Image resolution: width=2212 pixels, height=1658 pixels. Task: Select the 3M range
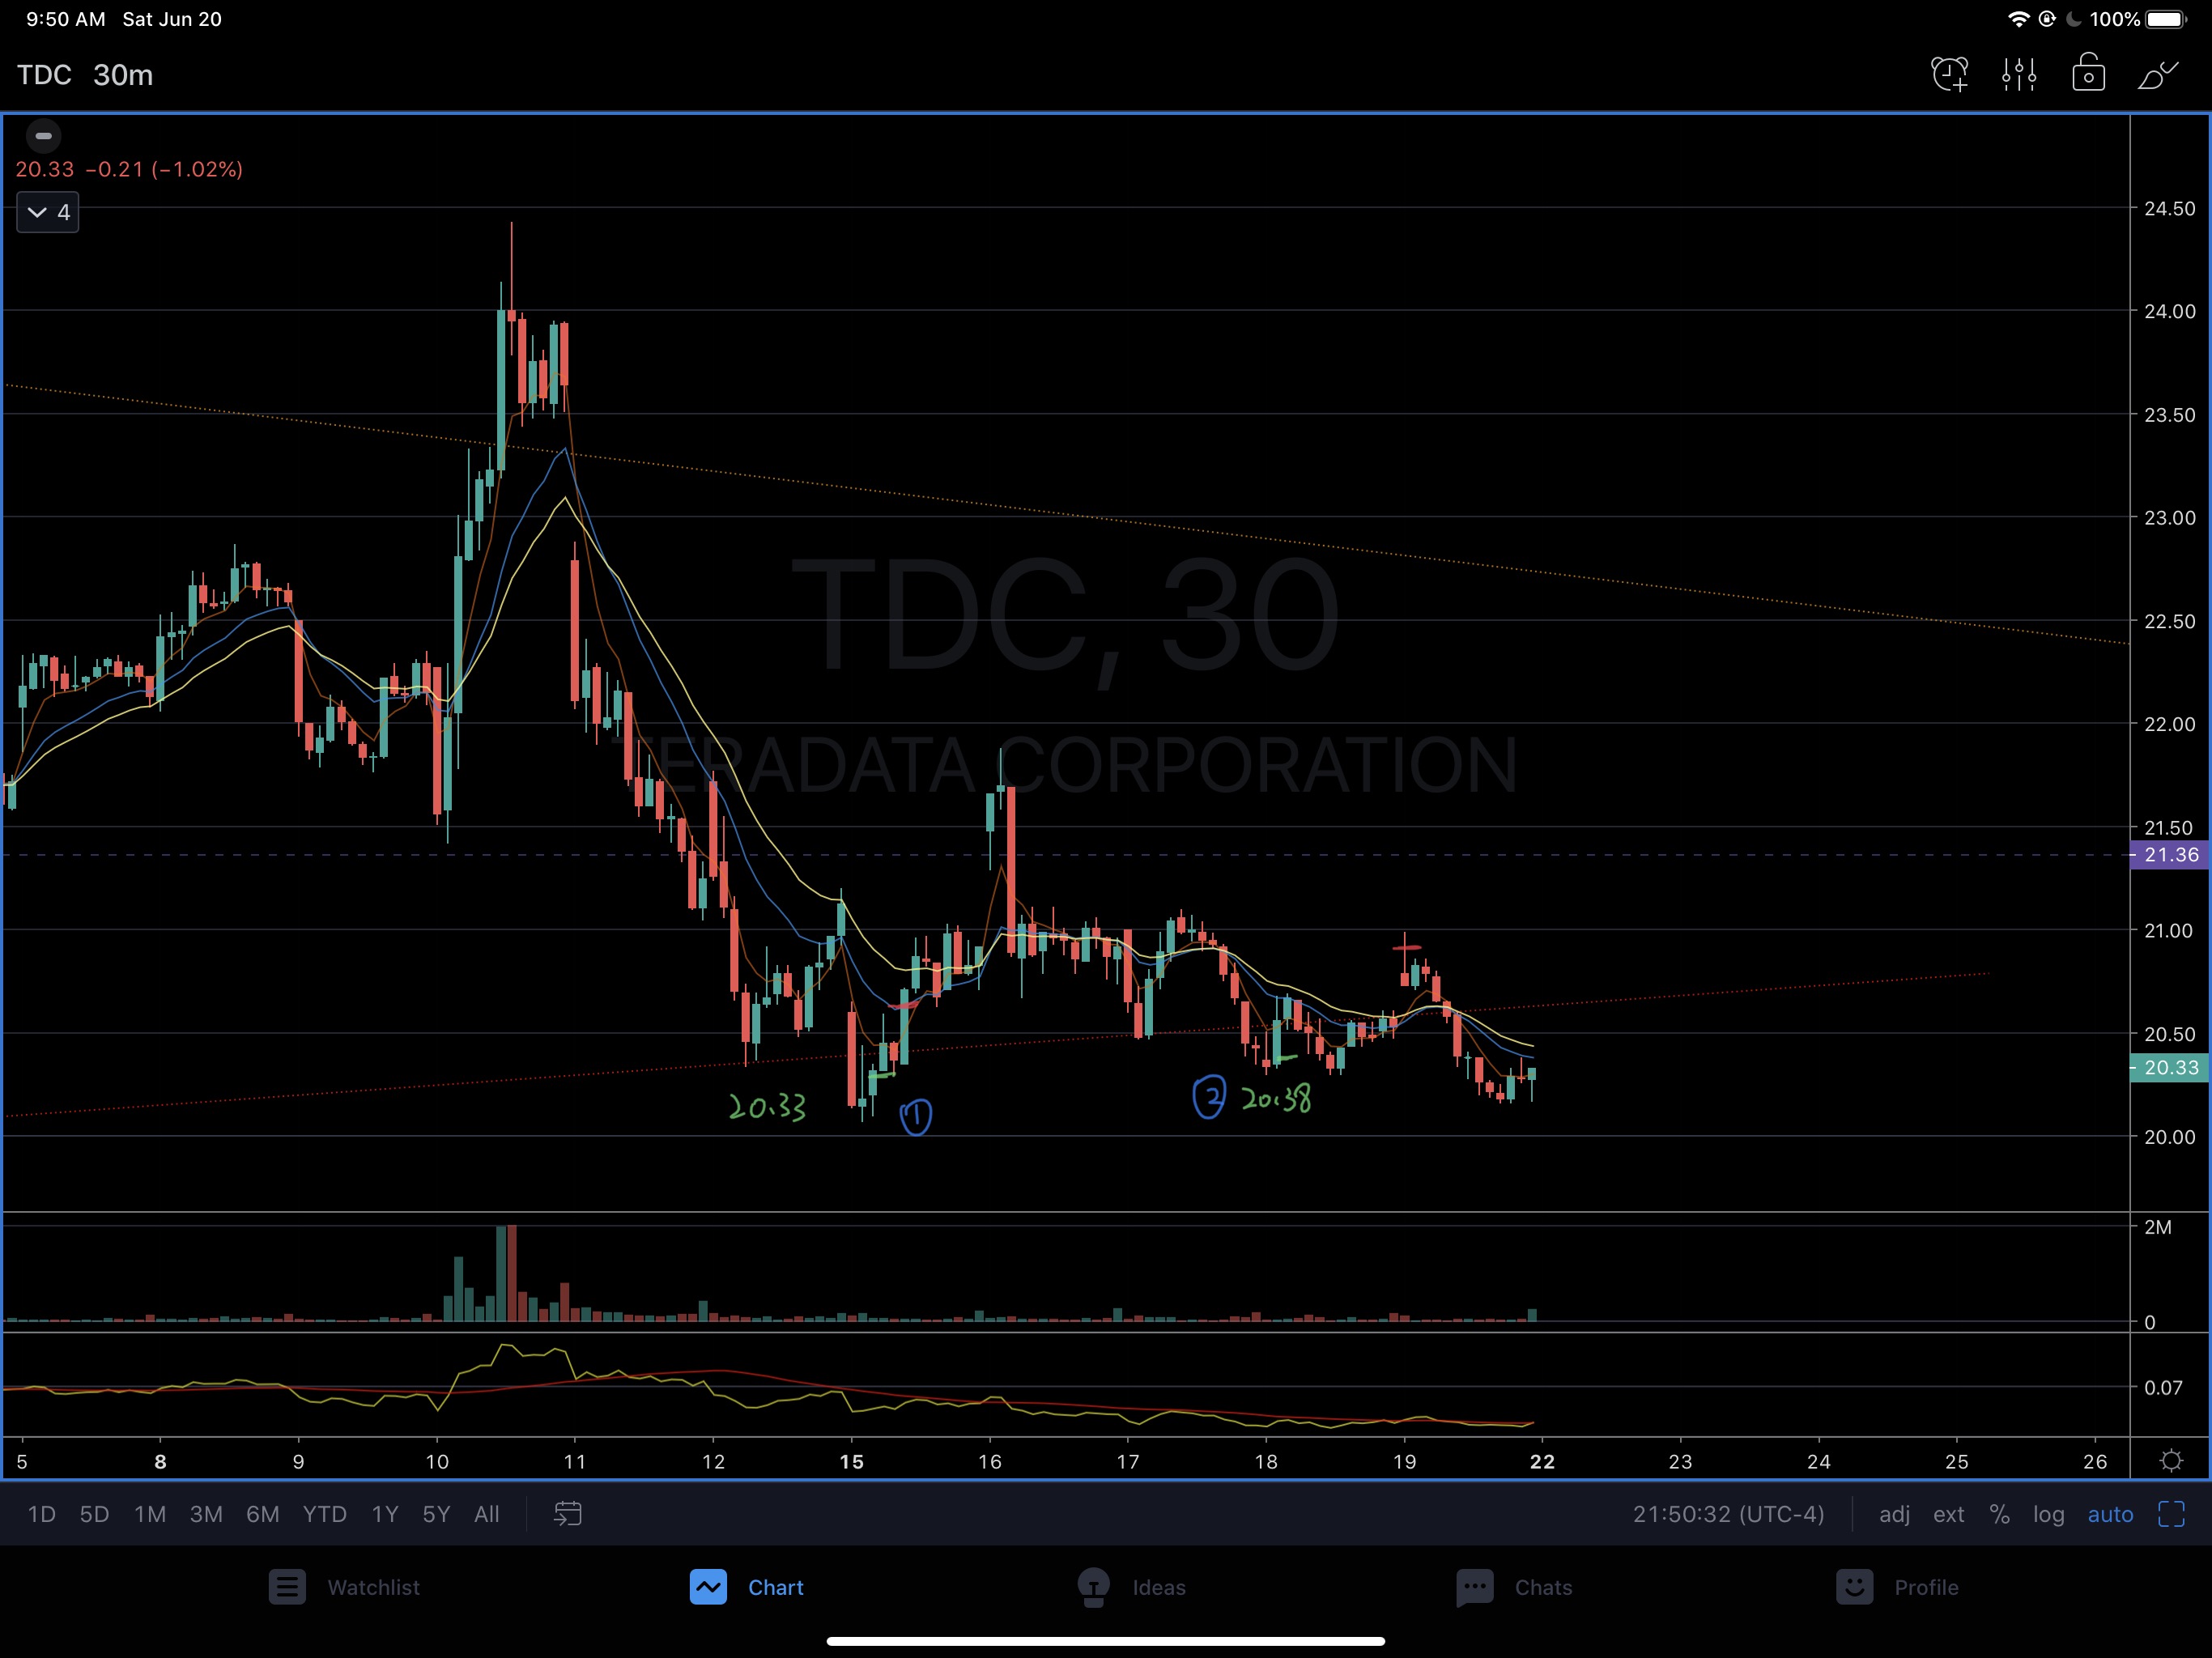click(x=206, y=1514)
